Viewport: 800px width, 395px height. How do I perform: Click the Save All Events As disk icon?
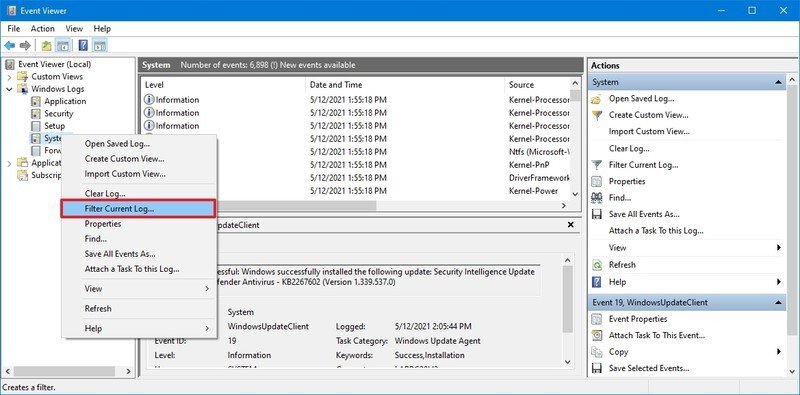point(596,214)
